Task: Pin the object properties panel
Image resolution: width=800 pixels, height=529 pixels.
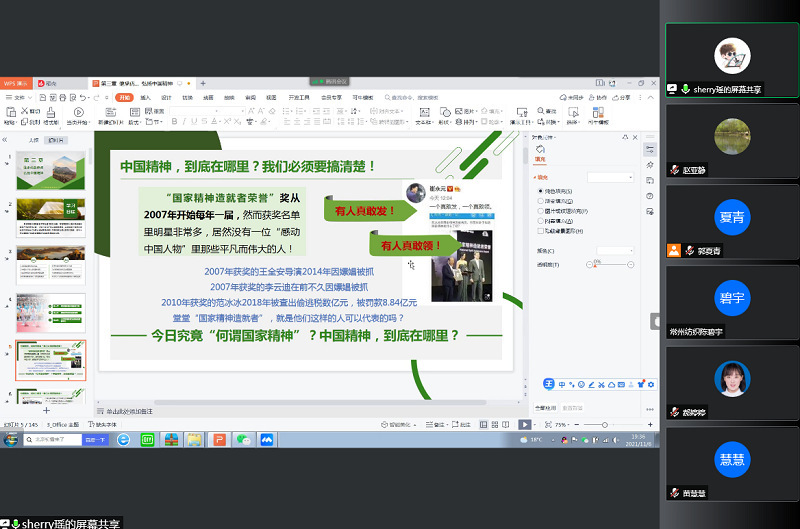Action: 625,136
